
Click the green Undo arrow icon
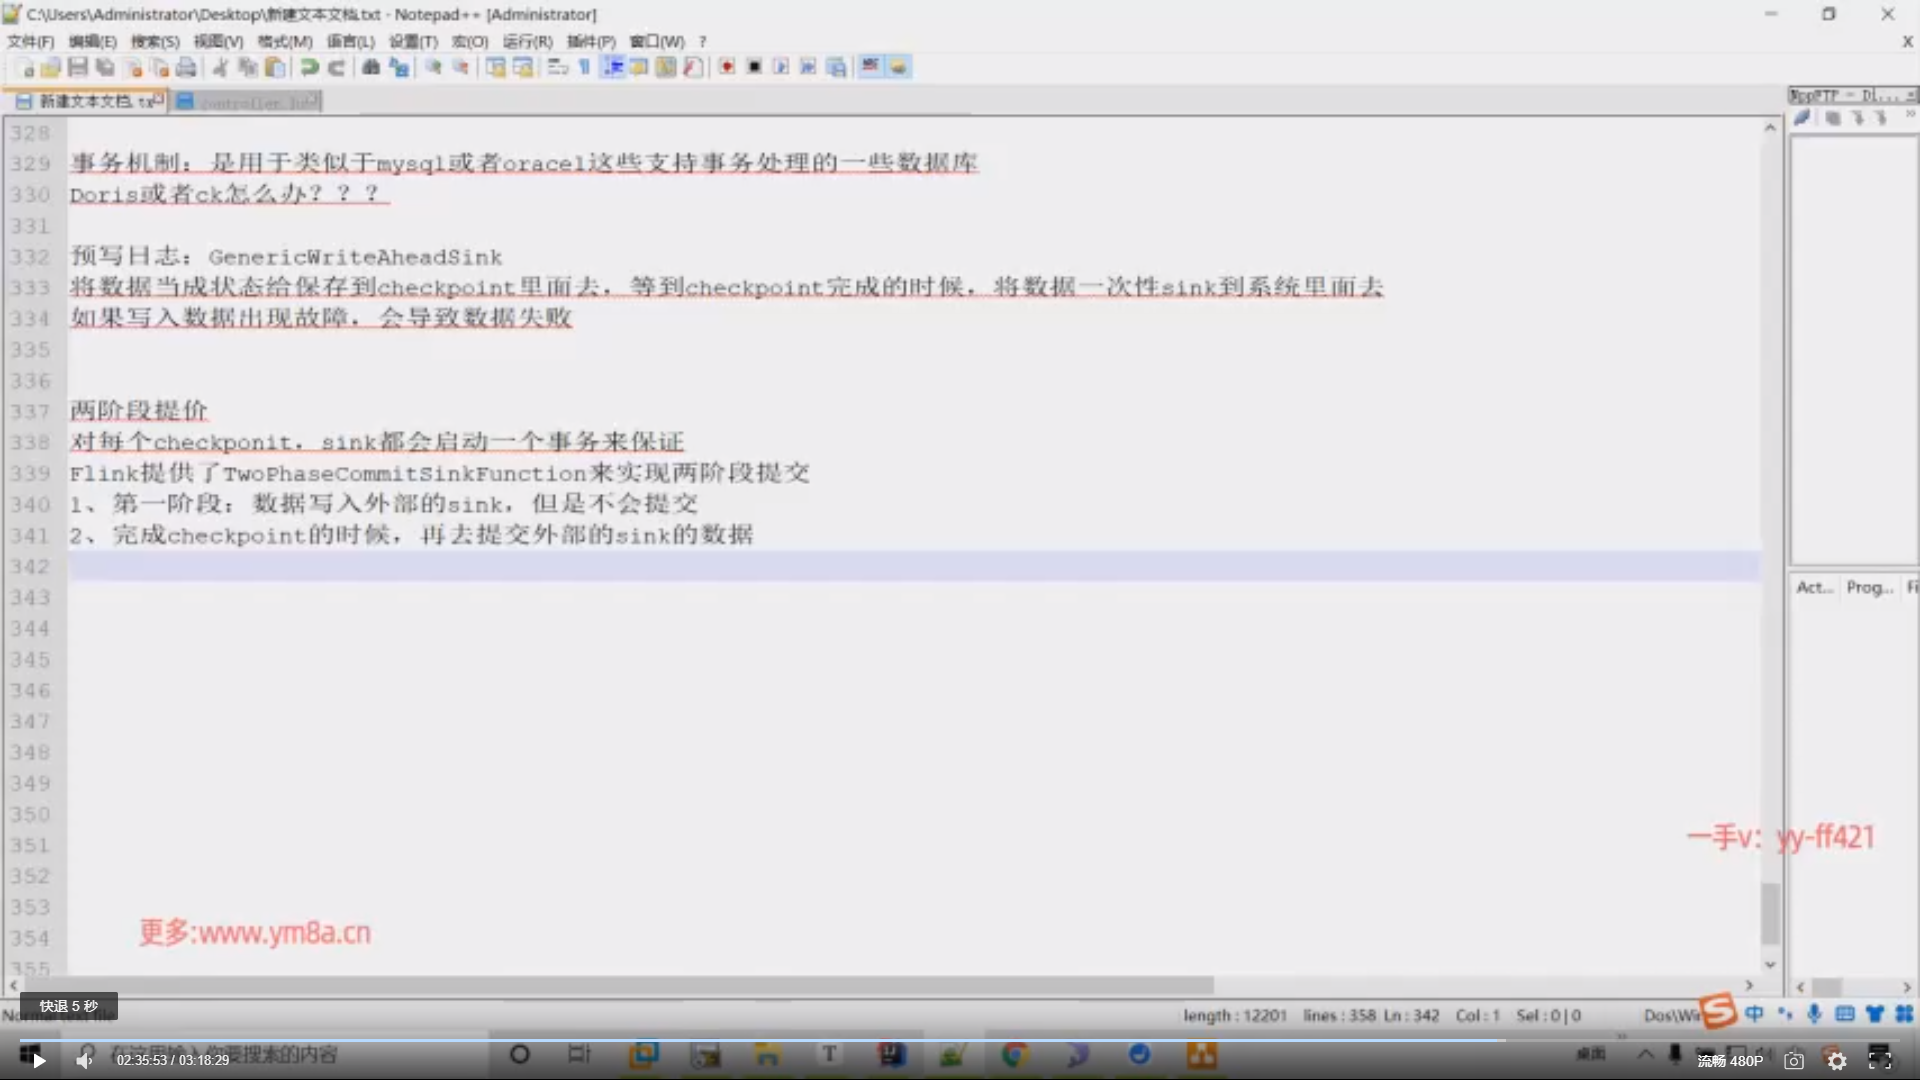click(309, 67)
